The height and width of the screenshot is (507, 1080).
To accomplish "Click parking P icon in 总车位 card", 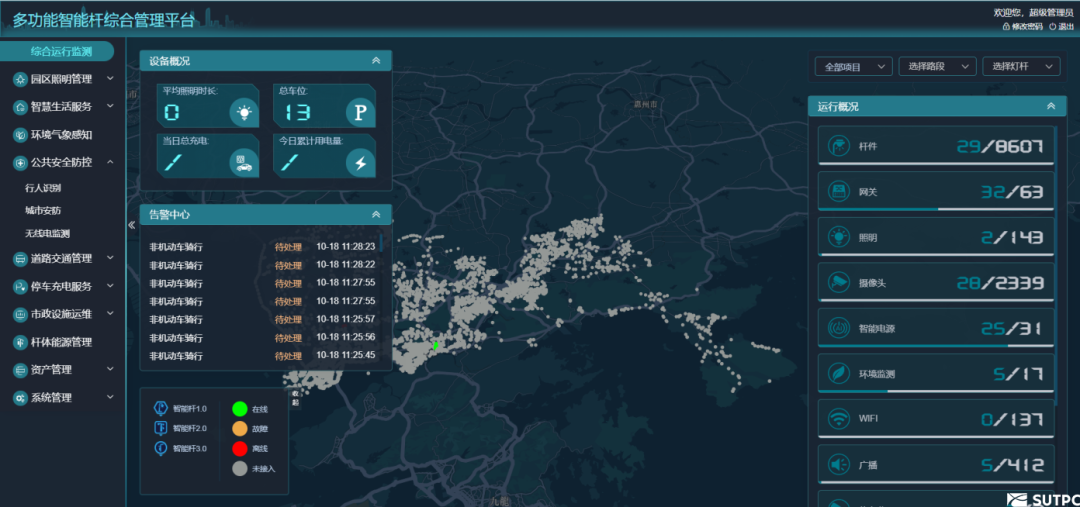I will (360, 112).
